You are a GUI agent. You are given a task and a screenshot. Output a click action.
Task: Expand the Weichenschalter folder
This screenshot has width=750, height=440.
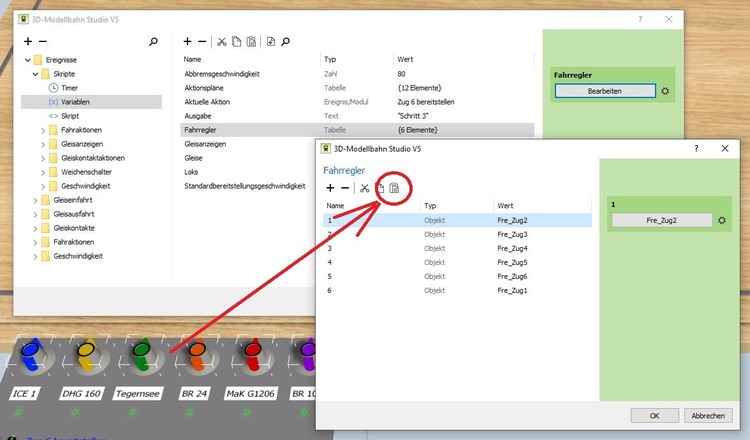pos(43,172)
